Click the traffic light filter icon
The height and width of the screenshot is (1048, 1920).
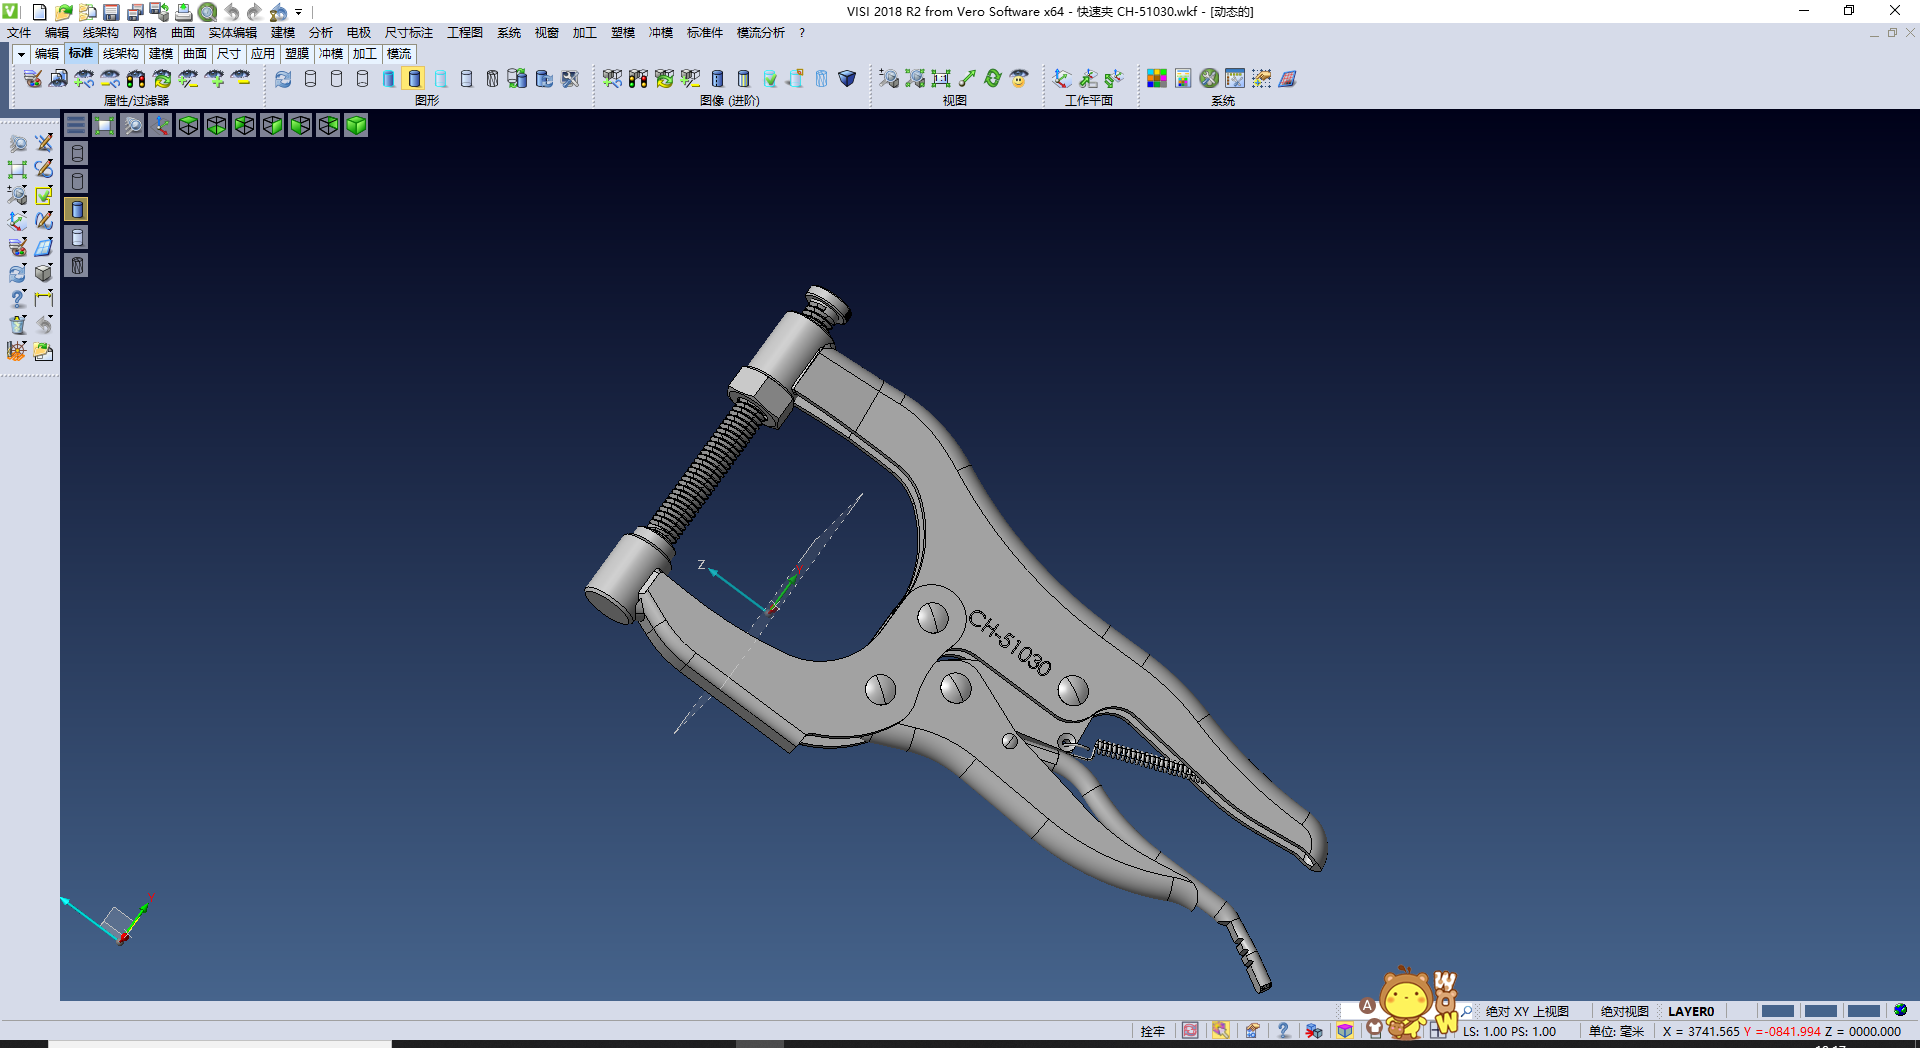pos(136,79)
